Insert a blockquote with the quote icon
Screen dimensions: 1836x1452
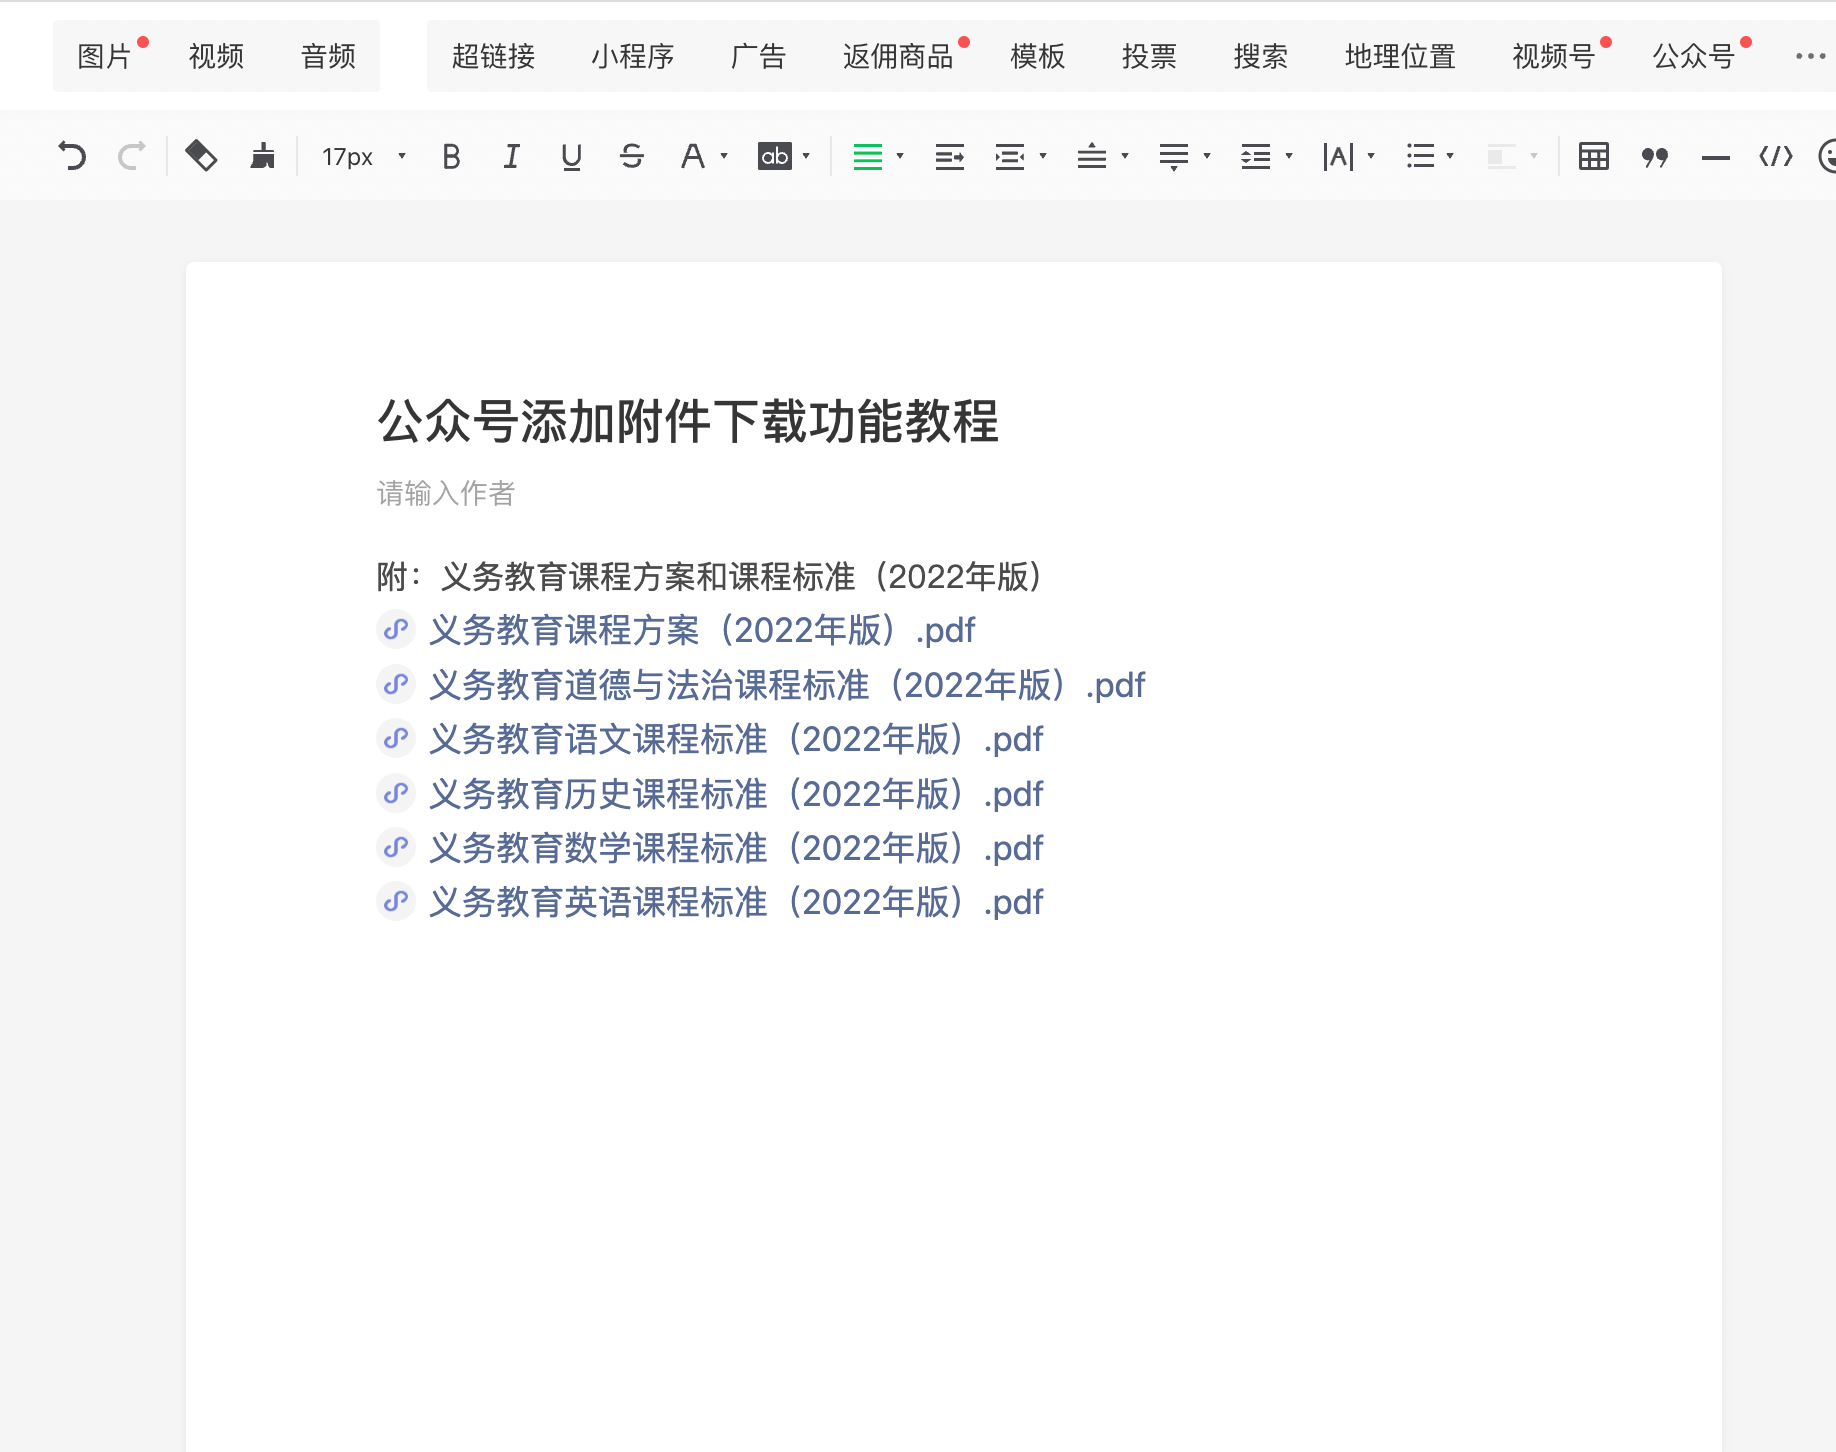(x=1655, y=157)
